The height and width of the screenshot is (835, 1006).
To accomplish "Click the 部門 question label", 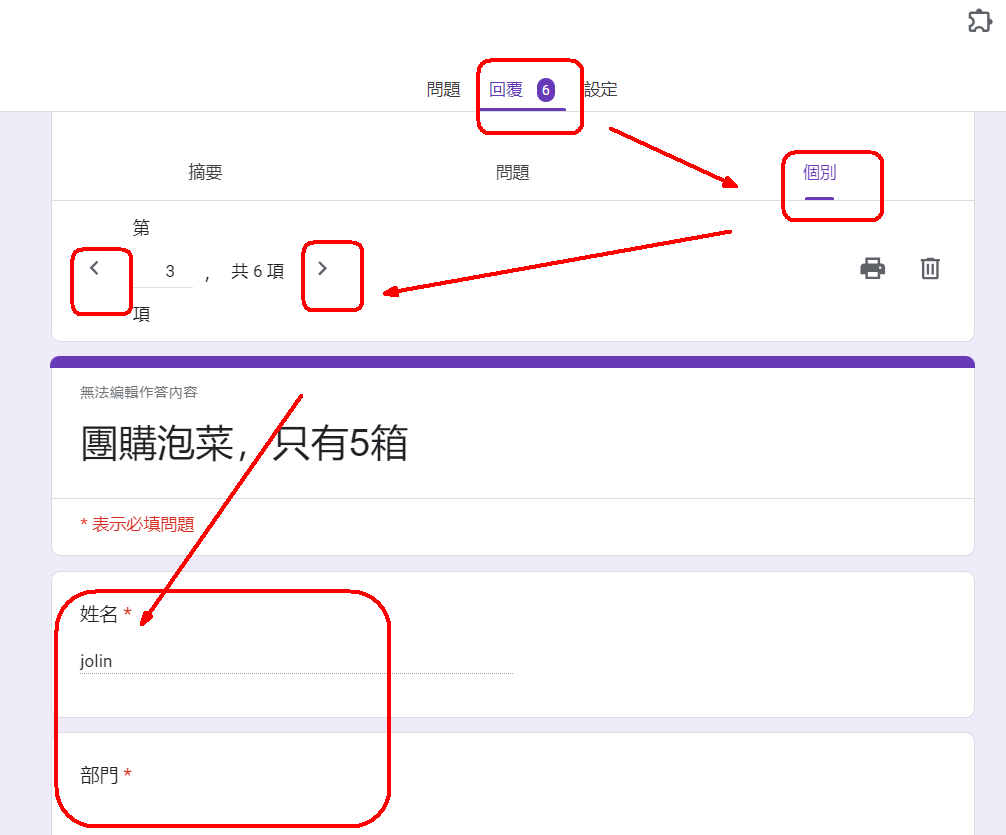I will (x=99, y=775).
